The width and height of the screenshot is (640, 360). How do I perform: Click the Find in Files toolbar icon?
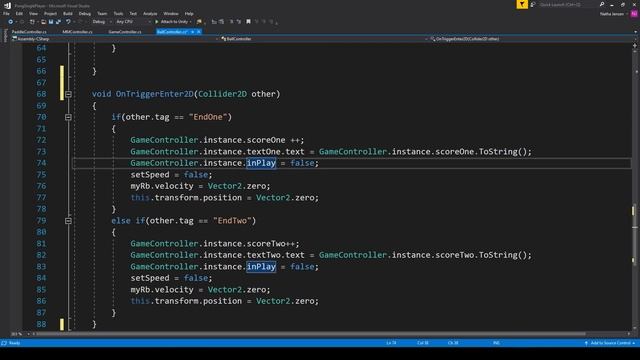199,22
